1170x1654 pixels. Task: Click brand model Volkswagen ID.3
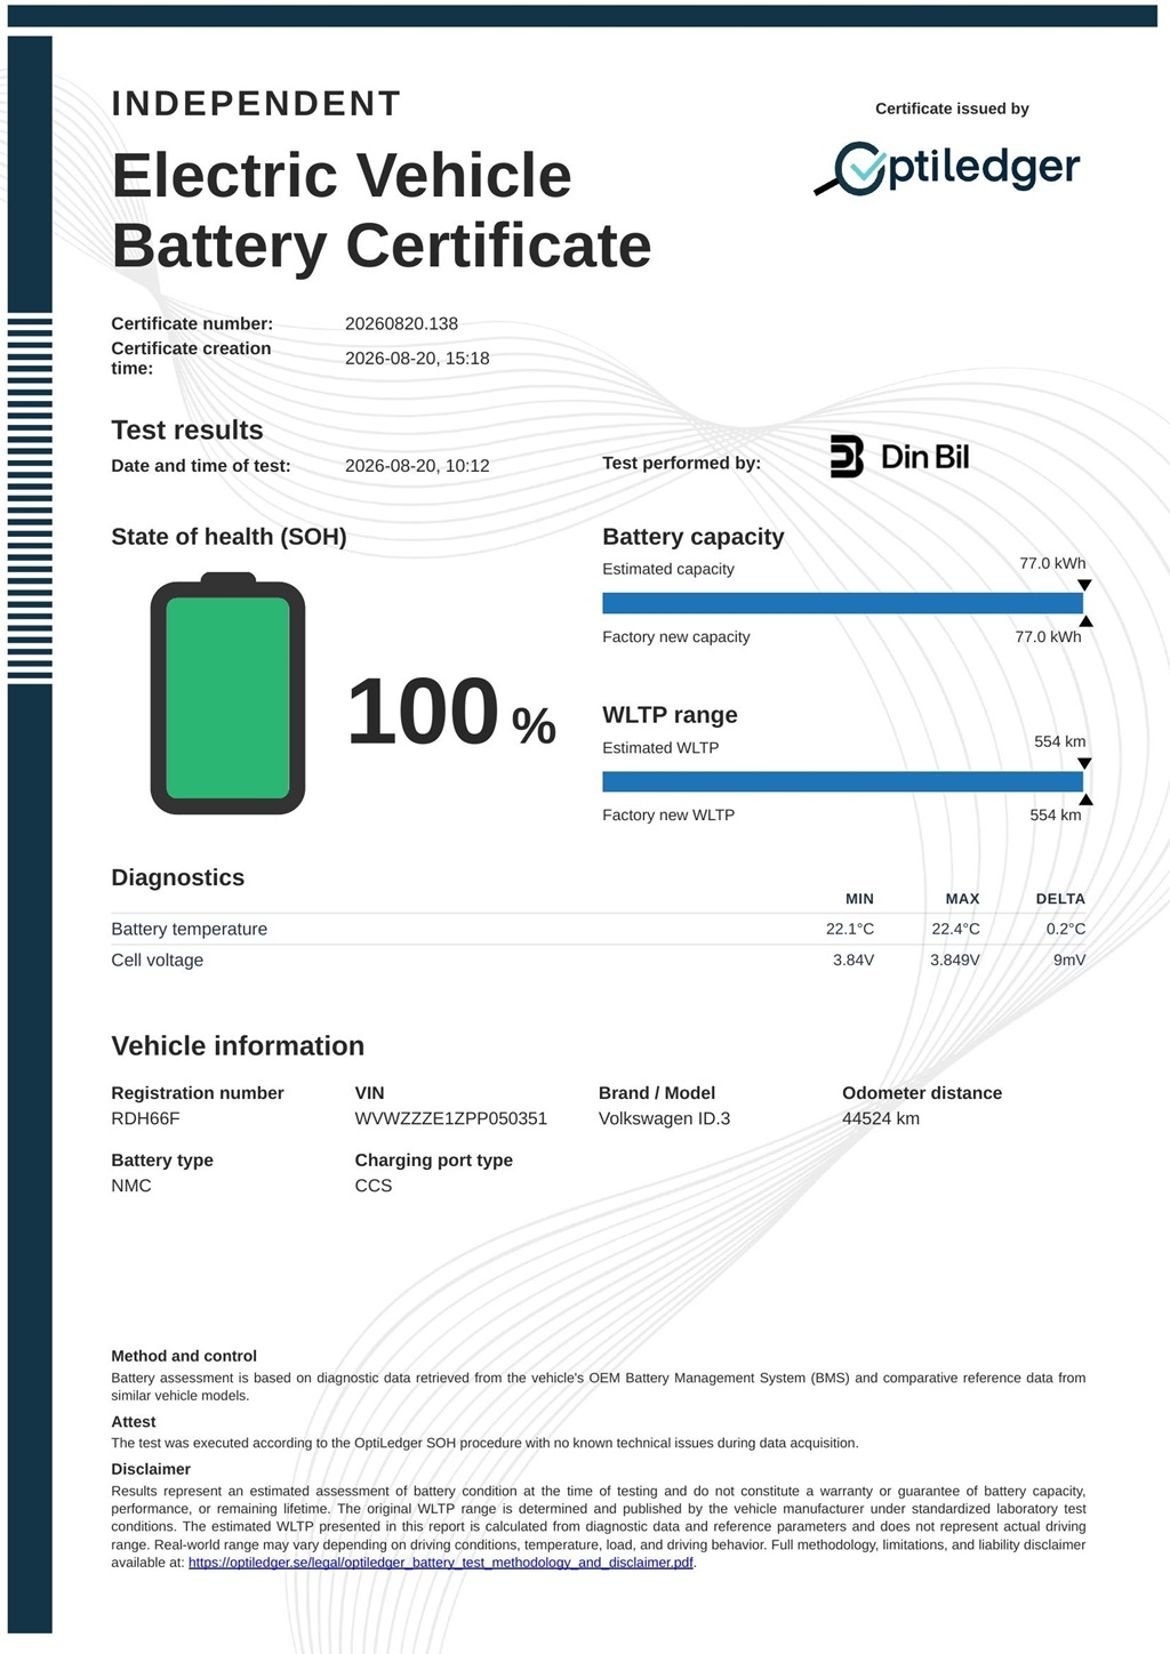coord(664,1119)
